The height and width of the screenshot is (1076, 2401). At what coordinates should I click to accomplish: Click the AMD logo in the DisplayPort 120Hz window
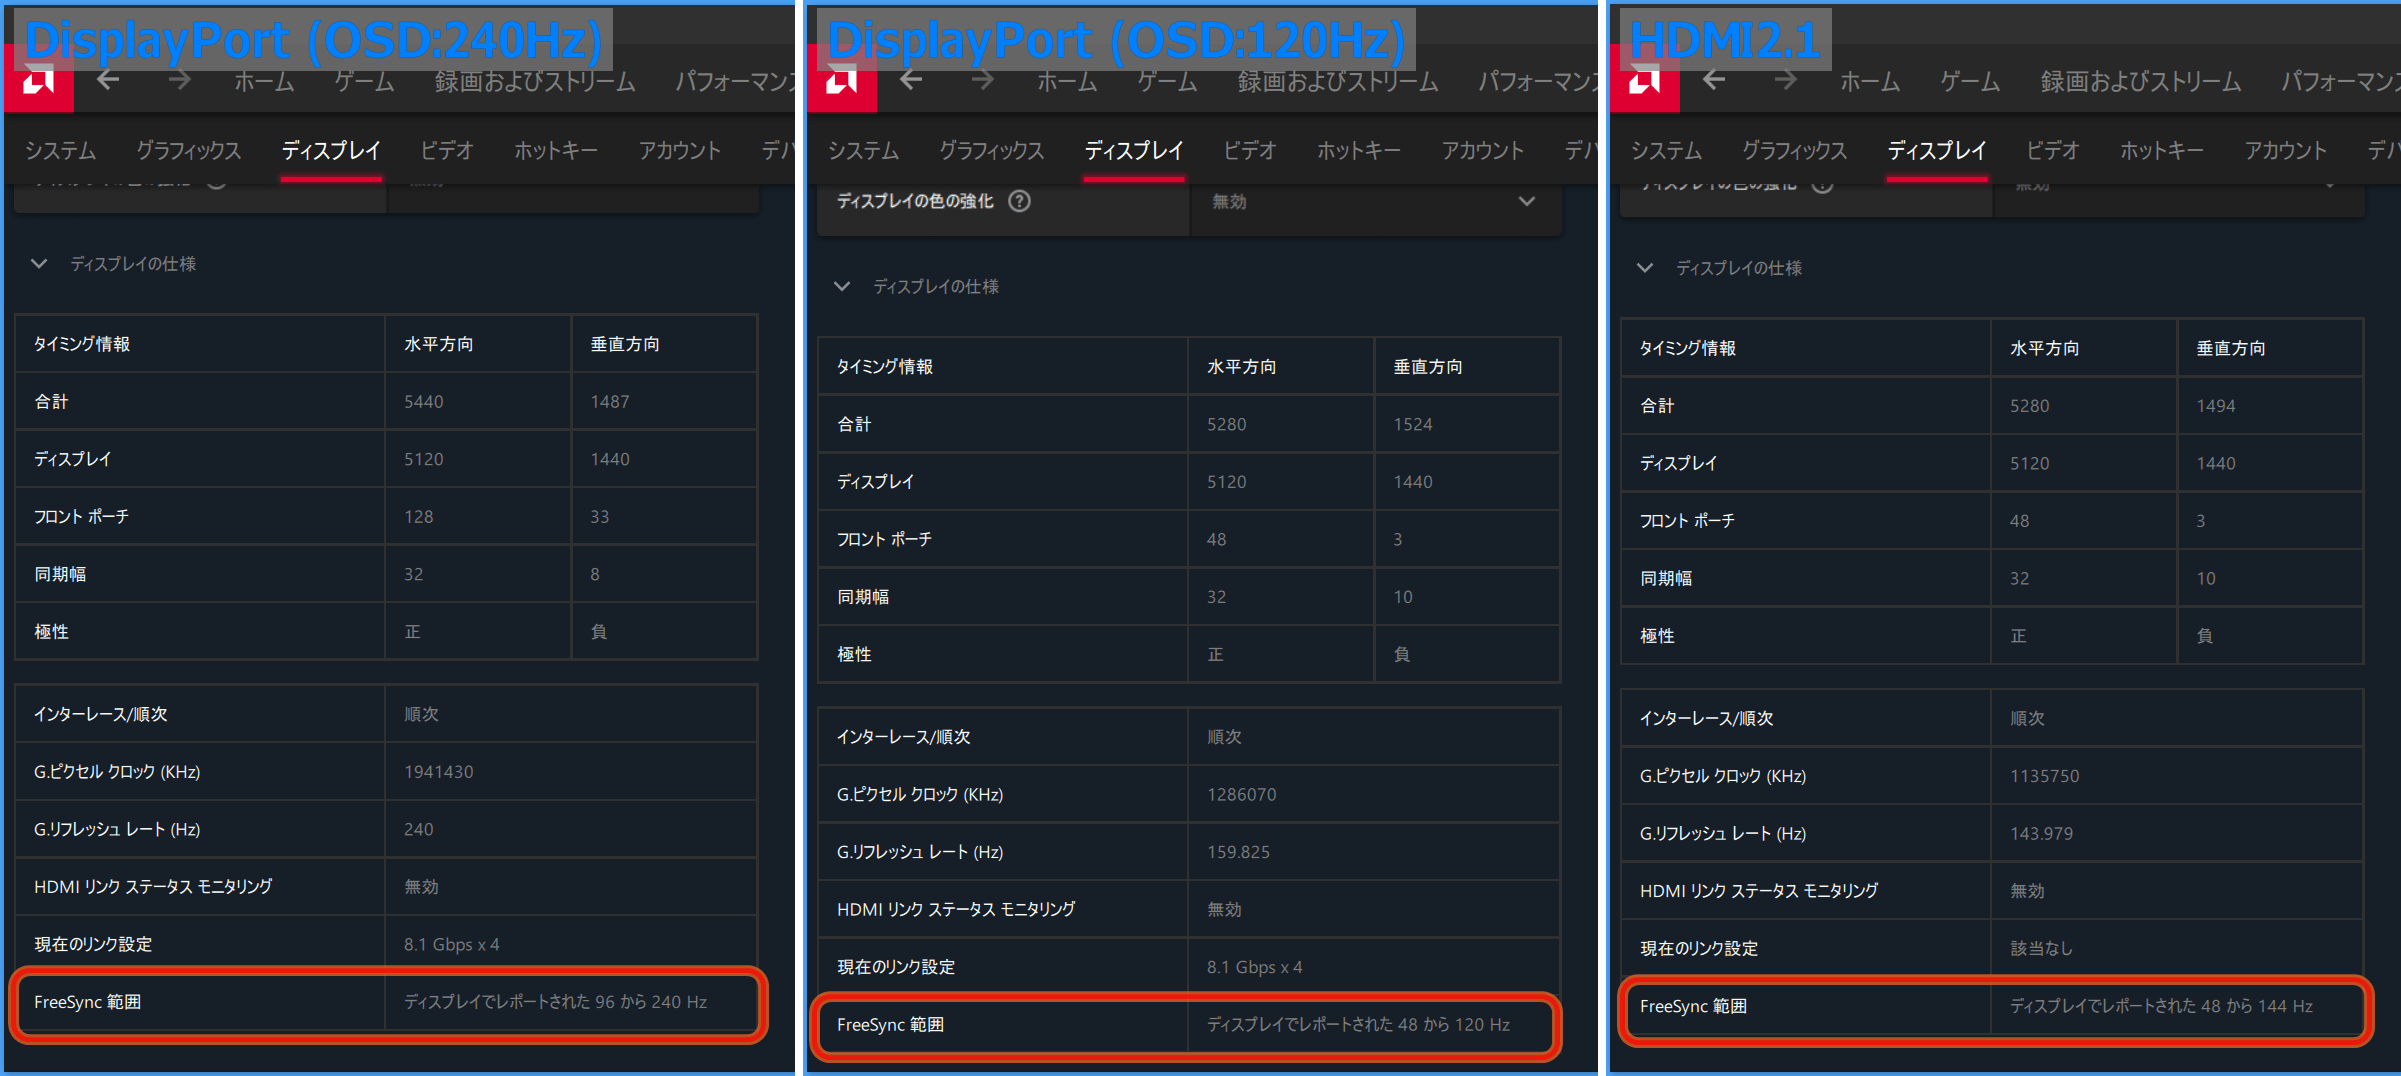842,79
